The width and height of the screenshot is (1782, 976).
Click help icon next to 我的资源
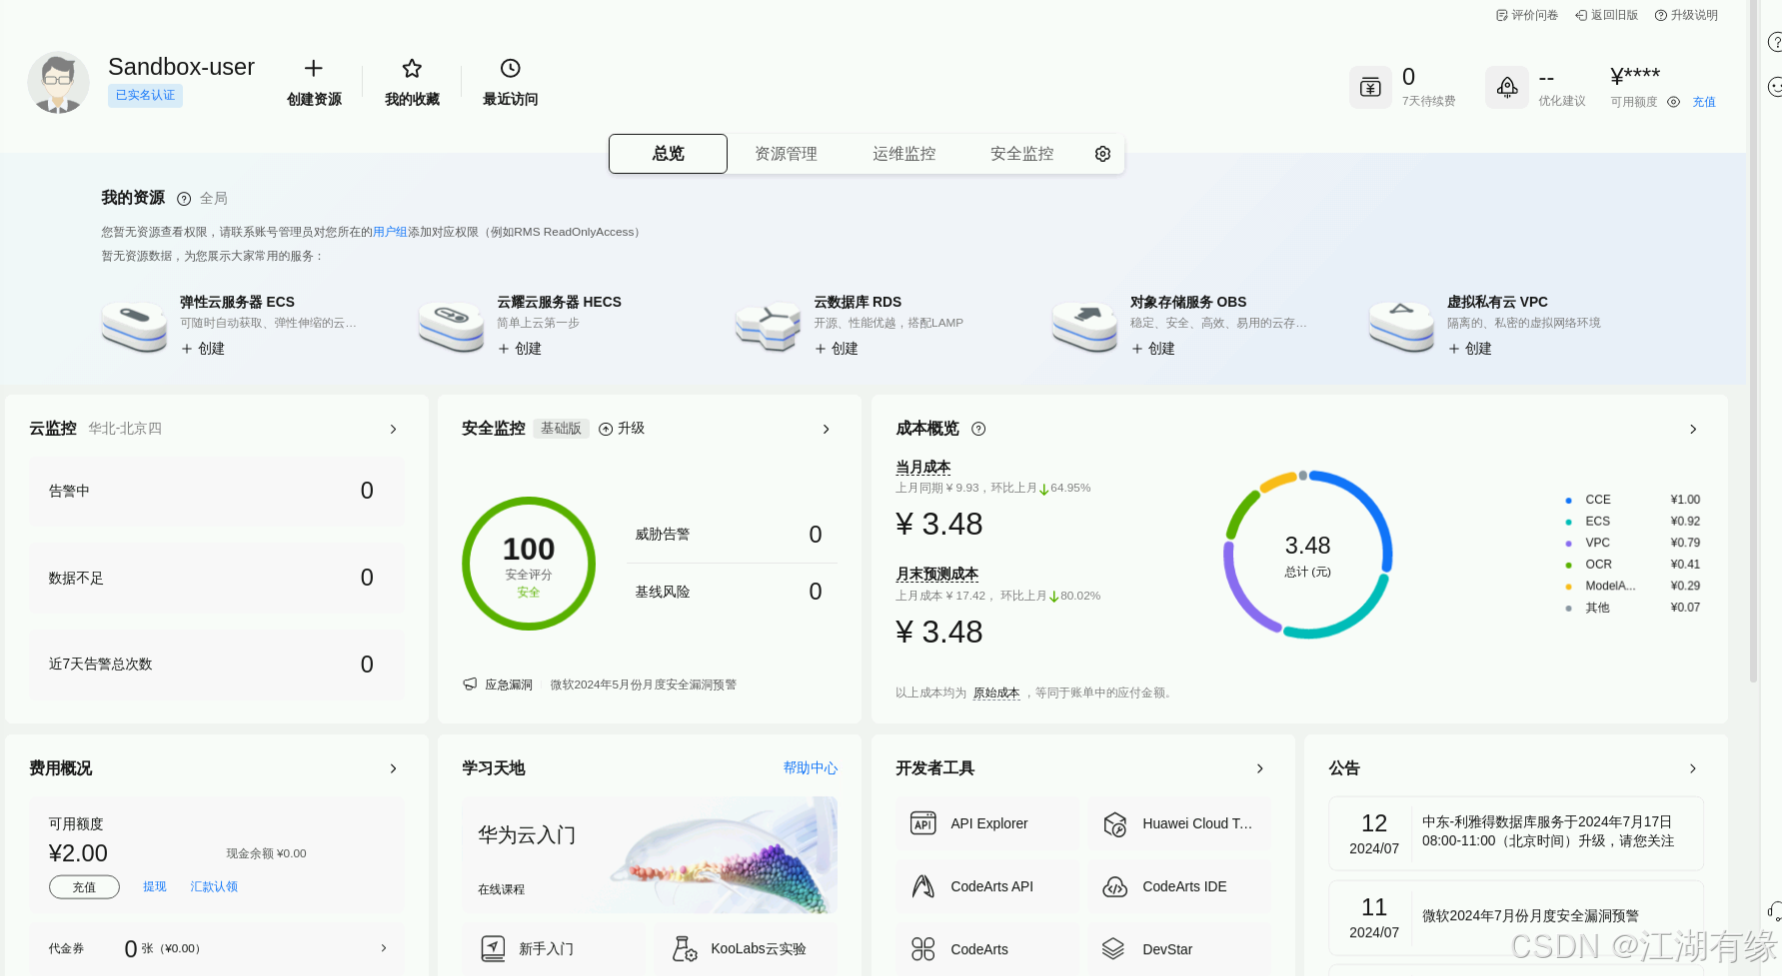(184, 199)
